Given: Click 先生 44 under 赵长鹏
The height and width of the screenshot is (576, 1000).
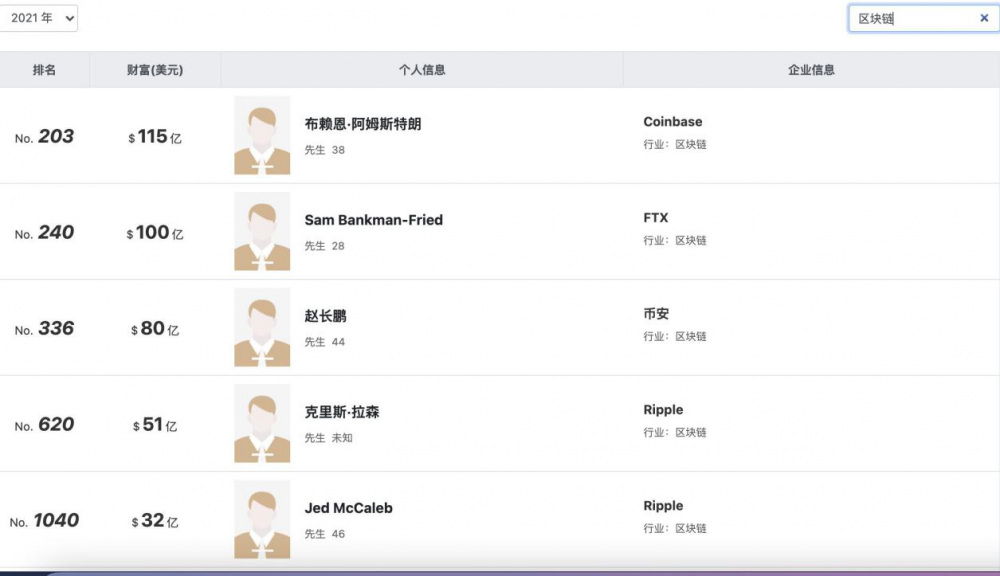Looking at the screenshot, I should pyautogui.click(x=325, y=342).
